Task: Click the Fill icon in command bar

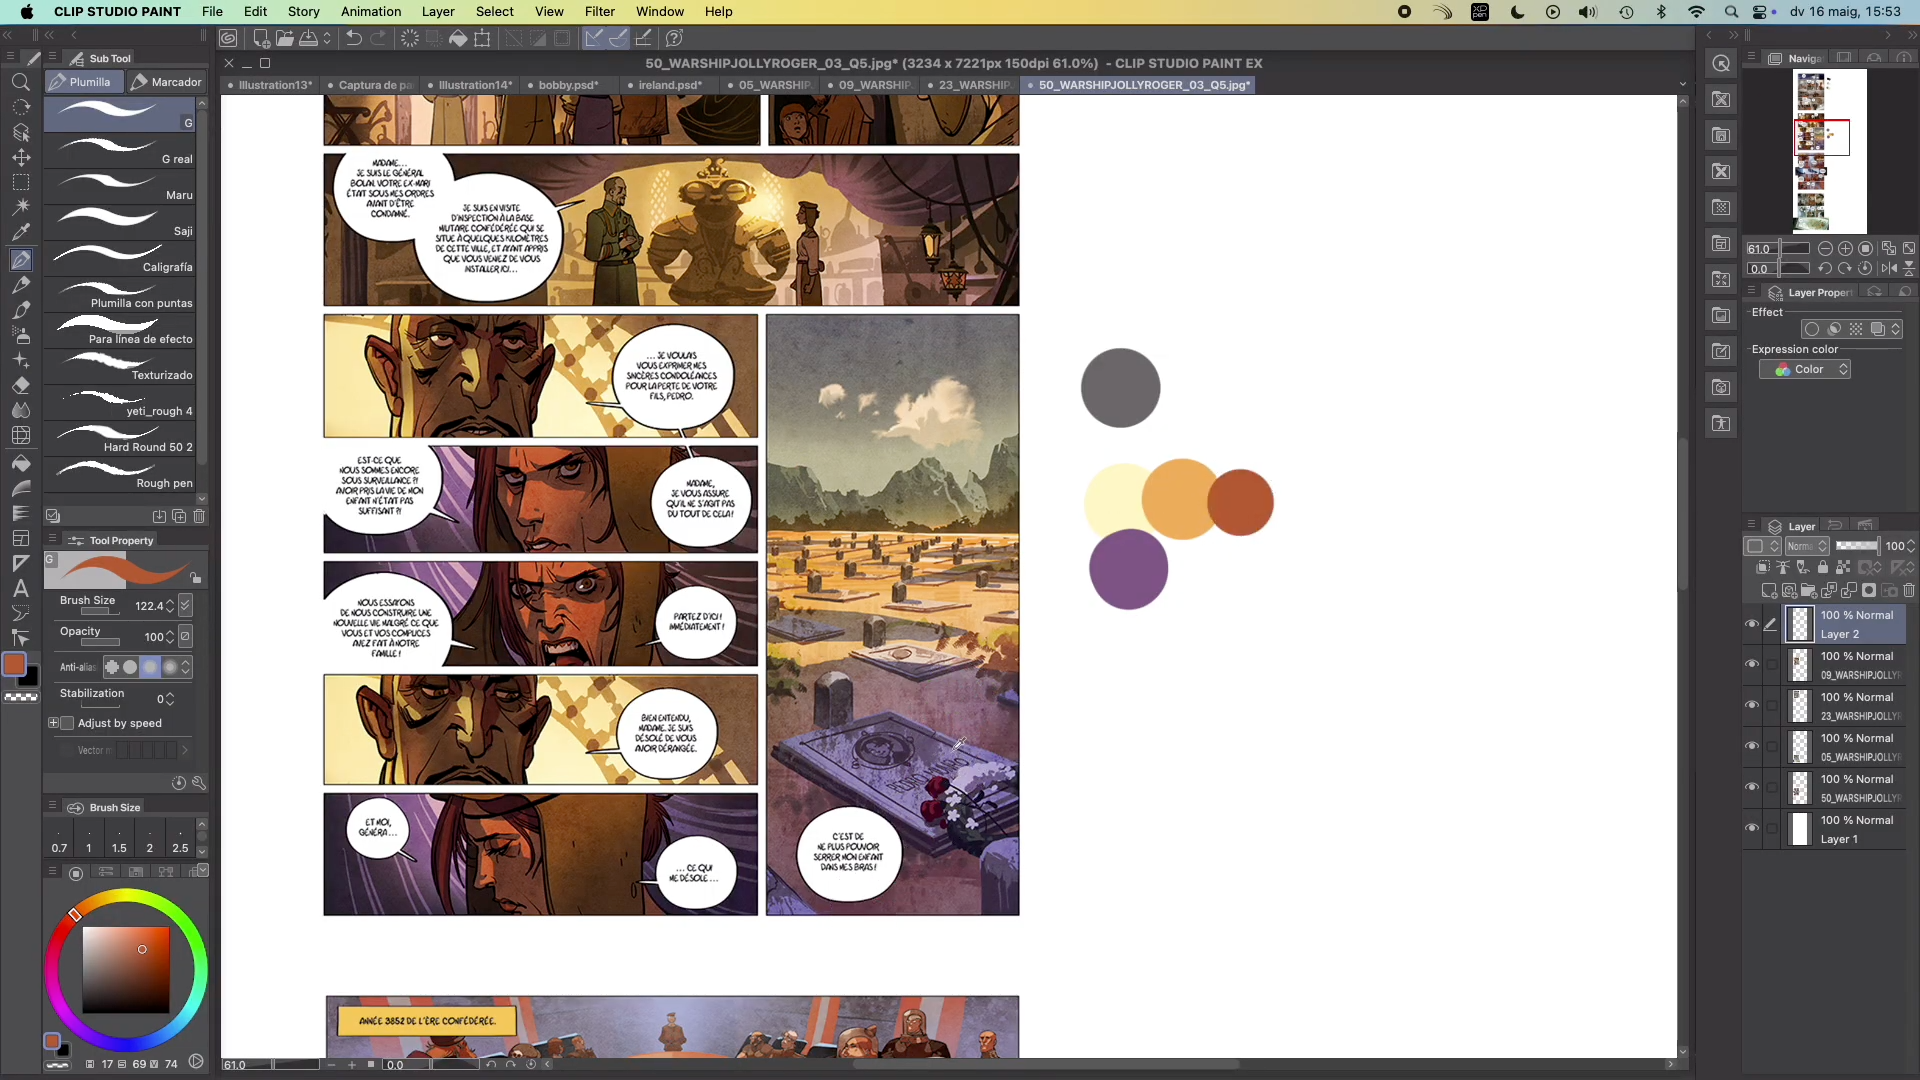Action: coord(458,38)
